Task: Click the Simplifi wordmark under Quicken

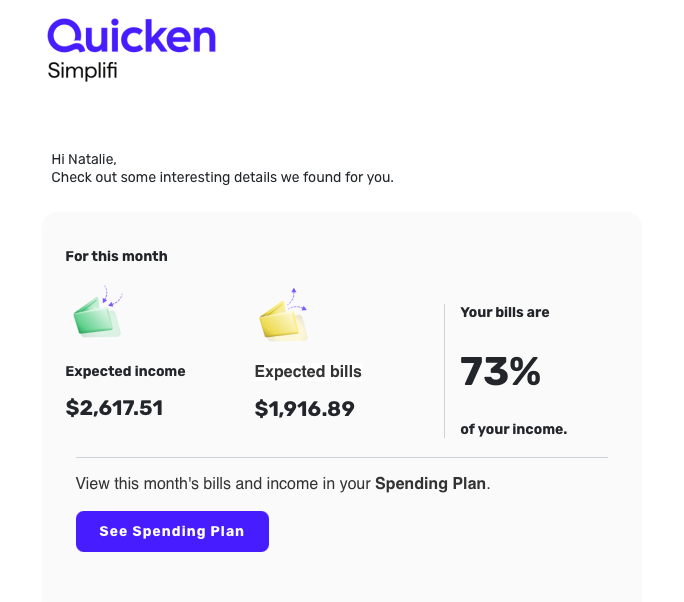Action: (x=82, y=71)
